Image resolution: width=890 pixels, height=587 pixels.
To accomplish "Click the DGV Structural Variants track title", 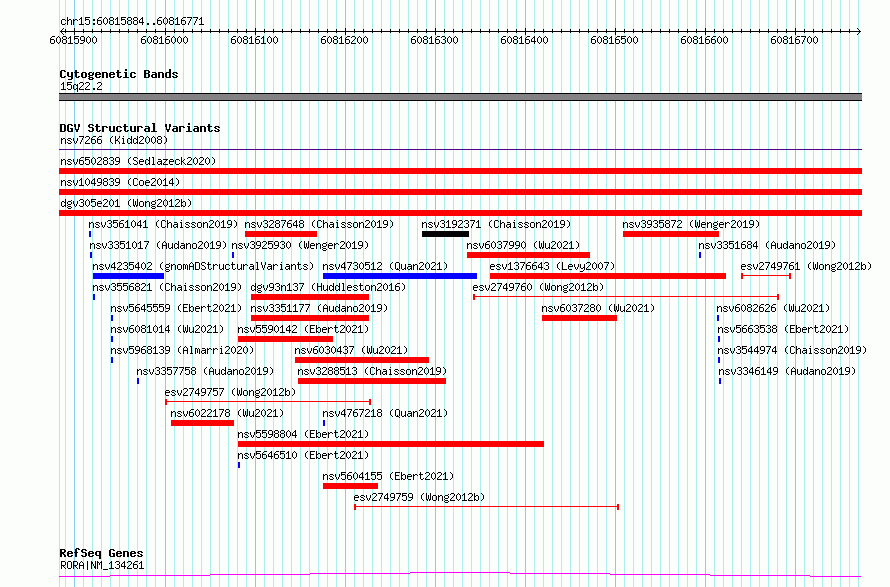I will [140, 128].
